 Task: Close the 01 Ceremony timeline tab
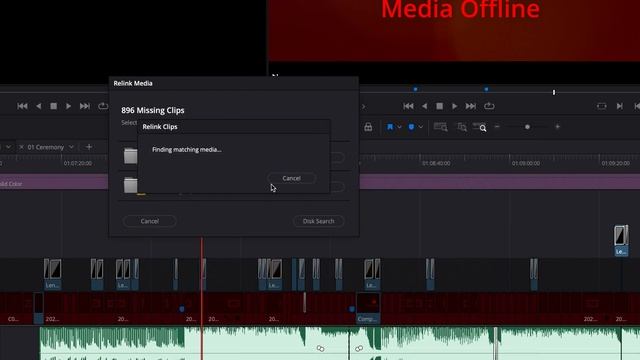click(21, 147)
